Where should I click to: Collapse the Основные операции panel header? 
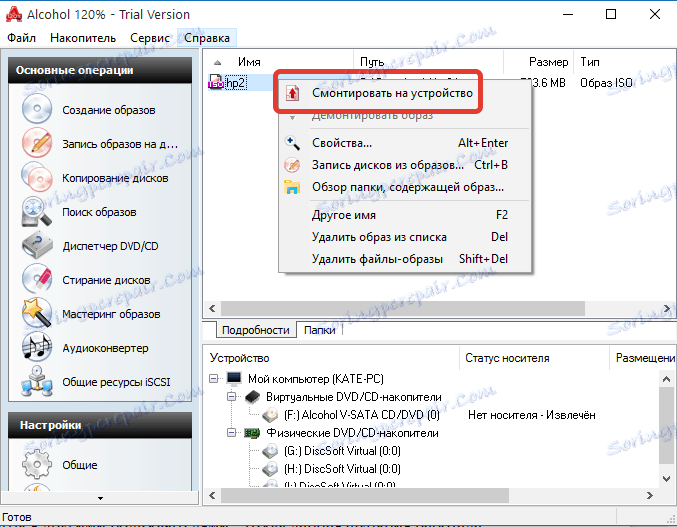click(100, 70)
